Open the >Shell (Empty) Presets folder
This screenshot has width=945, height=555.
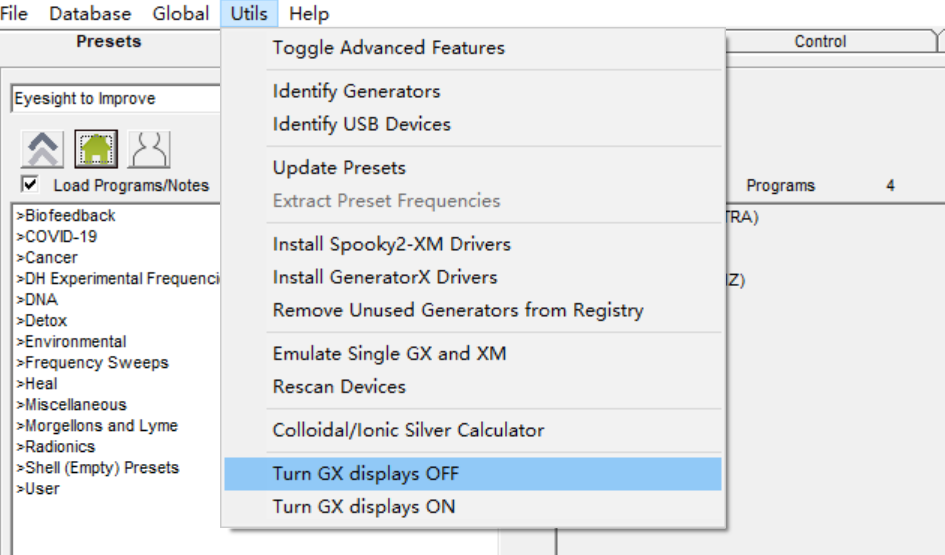pyautogui.click(x=98, y=468)
